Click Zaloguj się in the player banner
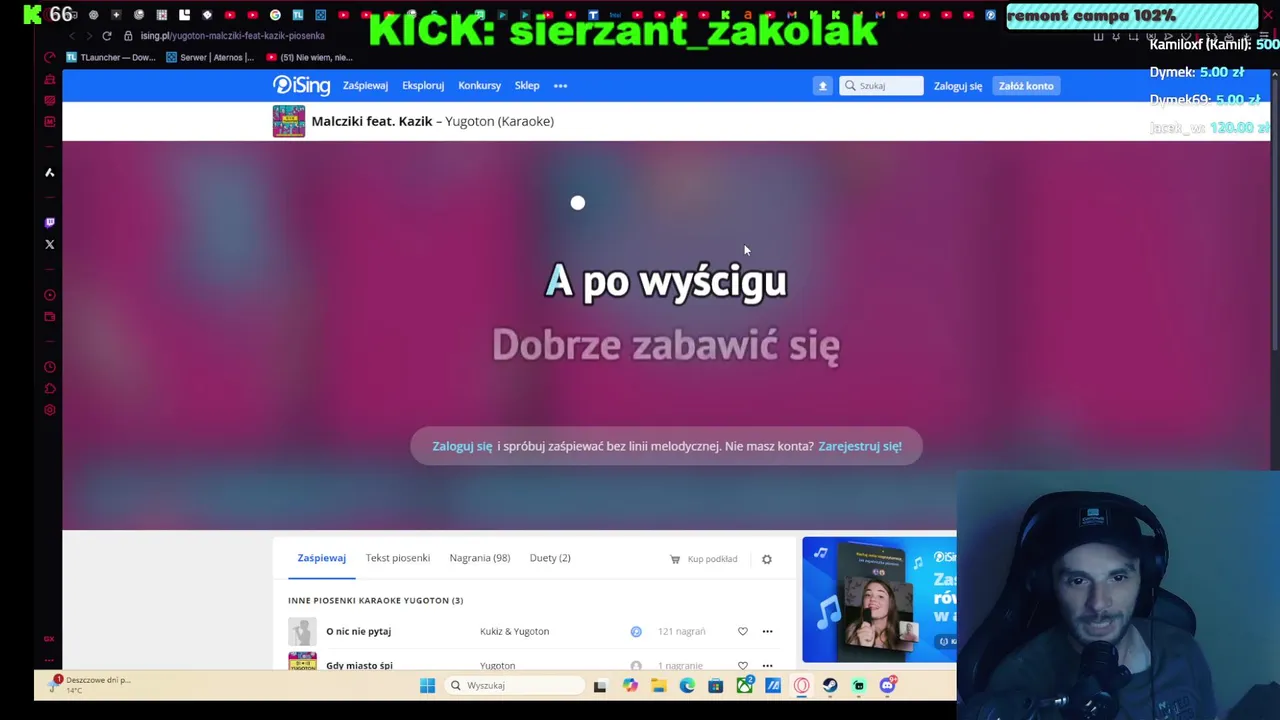Viewport: 1280px width, 720px height. pos(462,446)
